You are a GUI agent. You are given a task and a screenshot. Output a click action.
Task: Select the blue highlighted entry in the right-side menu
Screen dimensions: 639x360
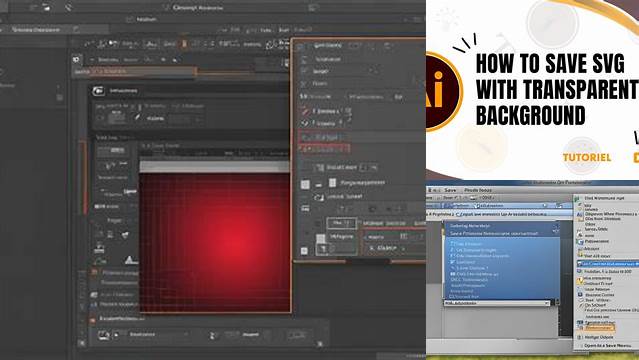(607, 264)
